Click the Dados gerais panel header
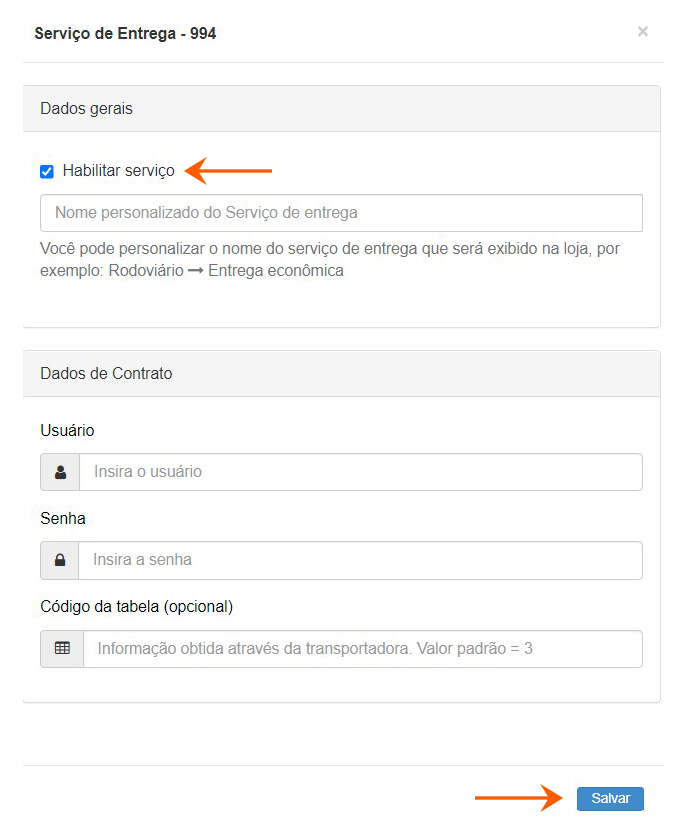 pos(341,109)
